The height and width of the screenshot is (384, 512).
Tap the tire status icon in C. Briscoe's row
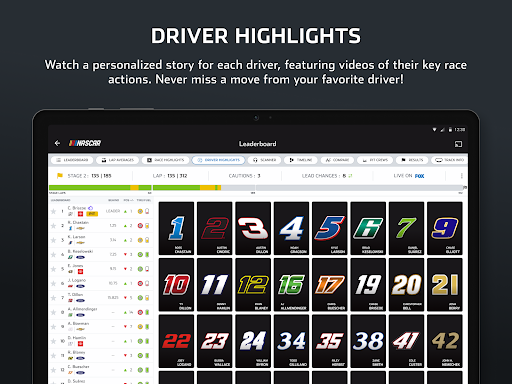(x=140, y=211)
